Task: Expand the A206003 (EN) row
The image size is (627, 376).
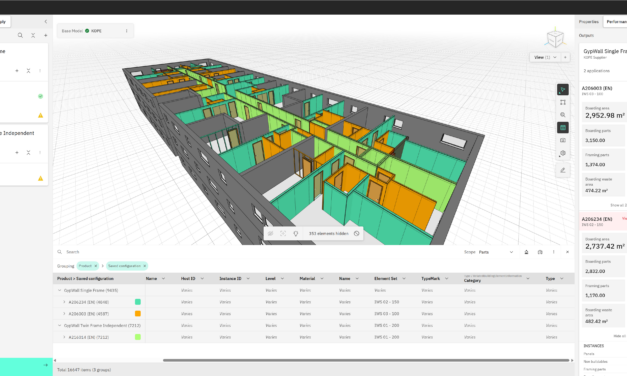Action: point(64,314)
